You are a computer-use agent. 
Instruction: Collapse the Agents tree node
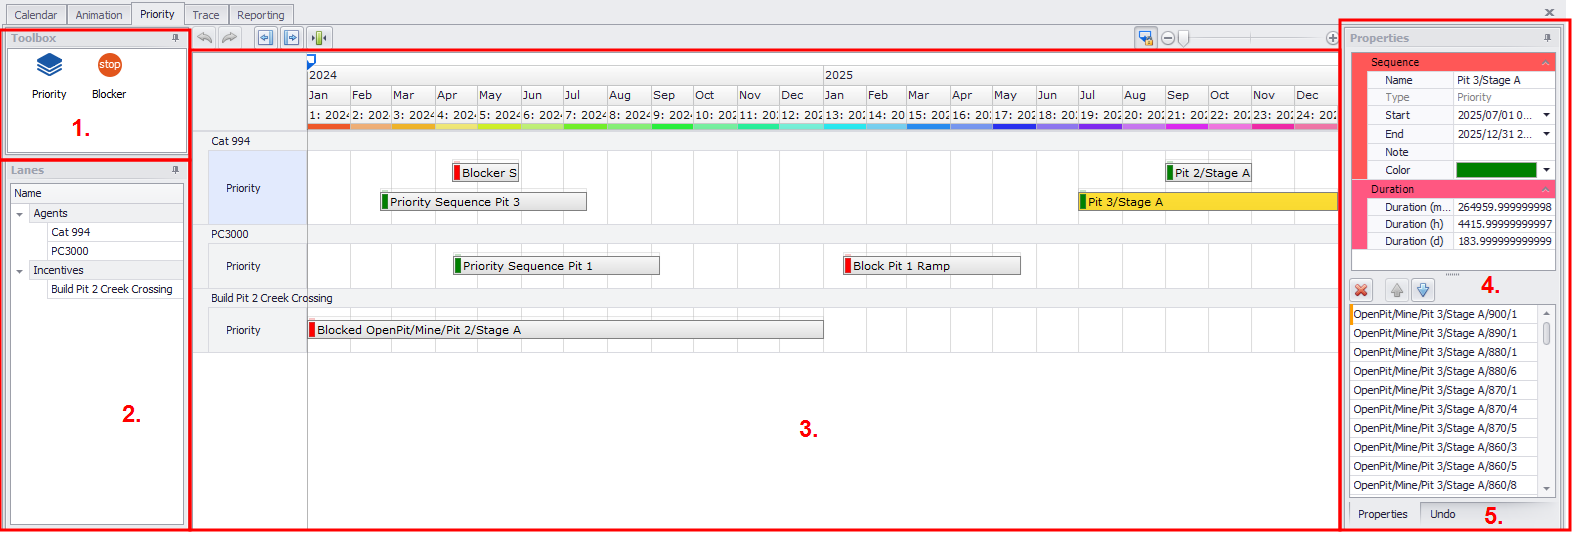(x=19, y=214)
